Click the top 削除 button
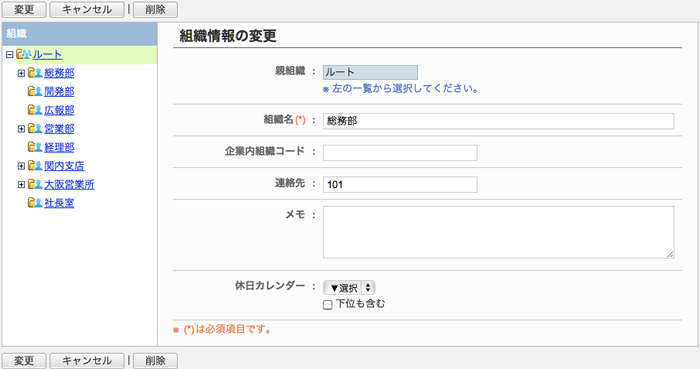This screenshot has height=369, width=700. 155,9
